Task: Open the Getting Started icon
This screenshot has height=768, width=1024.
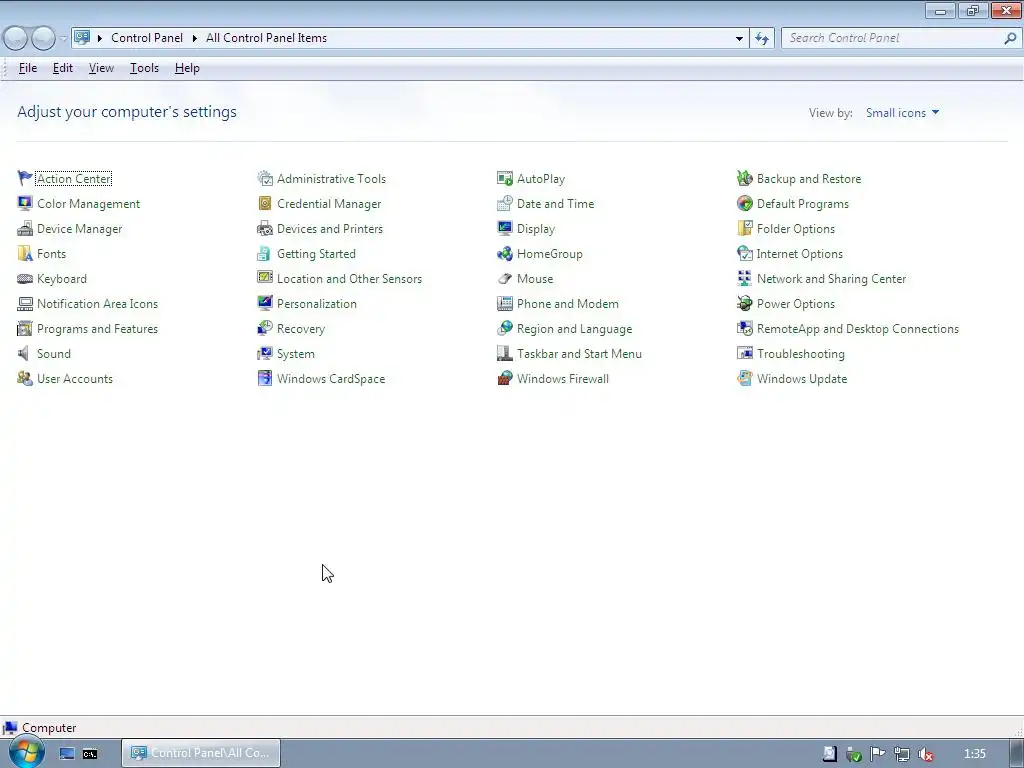Action: coord(264,253)
